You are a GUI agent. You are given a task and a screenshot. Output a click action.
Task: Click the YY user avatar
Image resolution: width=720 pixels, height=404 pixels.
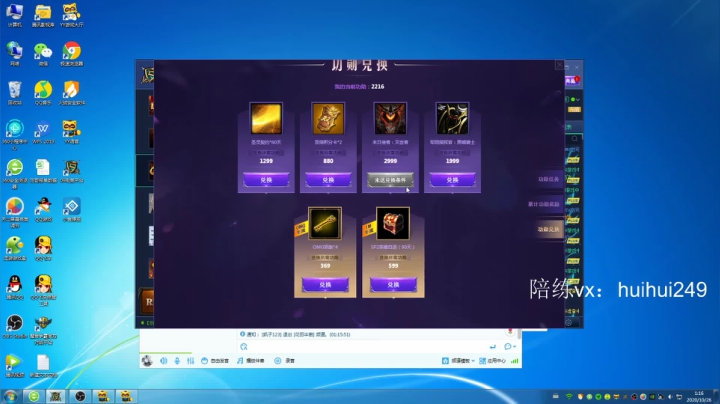(147, 361)
